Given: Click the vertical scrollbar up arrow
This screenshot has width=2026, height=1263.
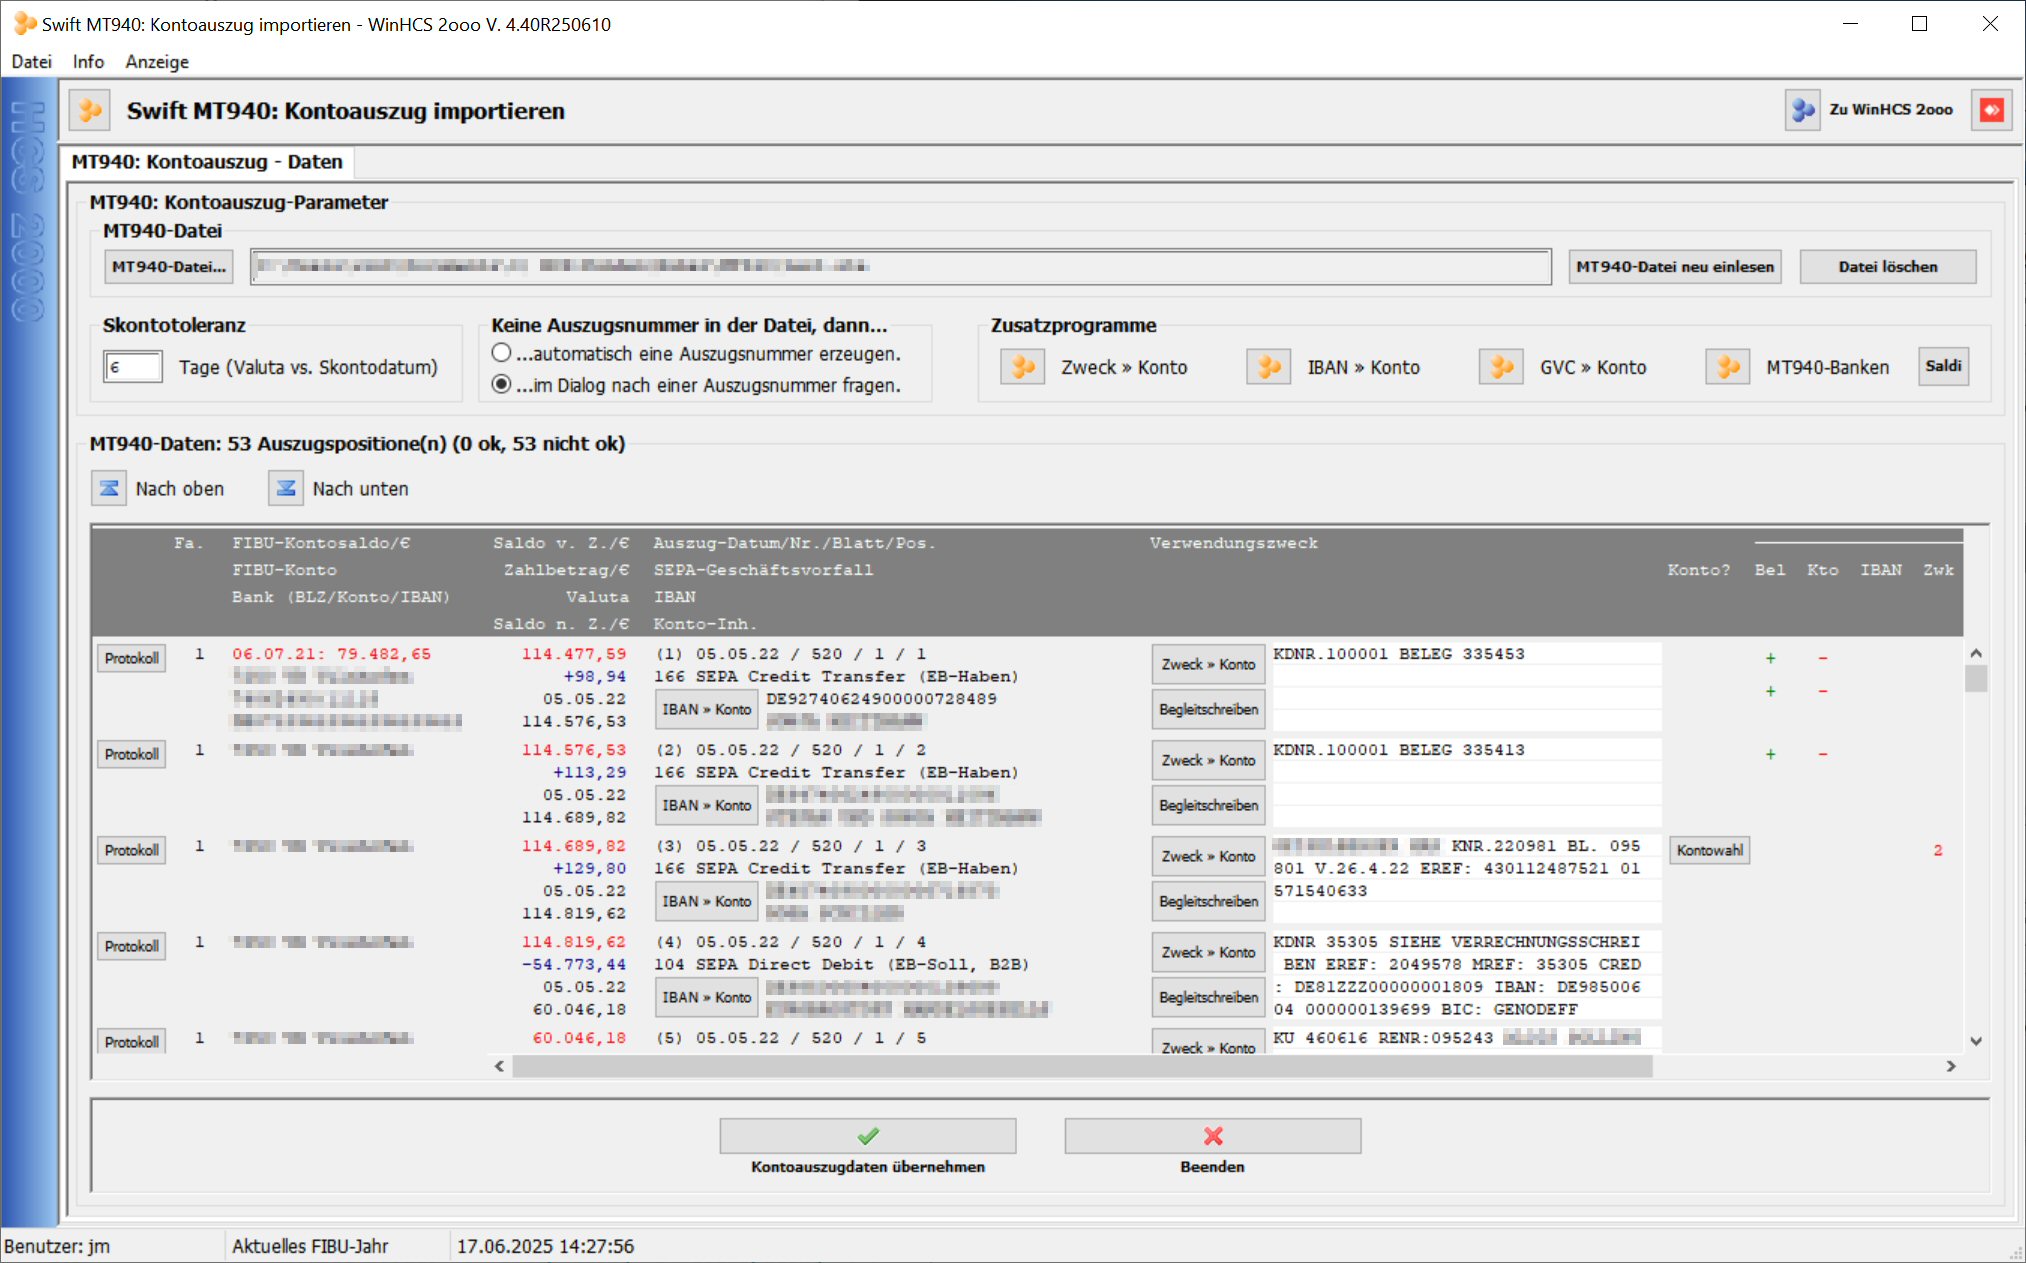Looking at the screenshot, I should 1976,653.
